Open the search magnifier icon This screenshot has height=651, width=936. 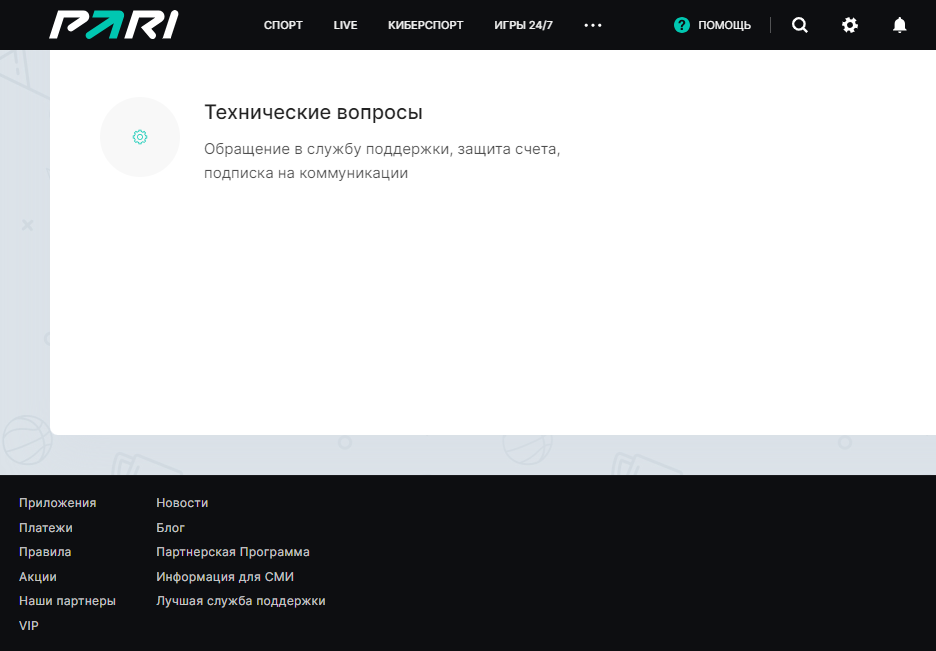click(799, 25)
